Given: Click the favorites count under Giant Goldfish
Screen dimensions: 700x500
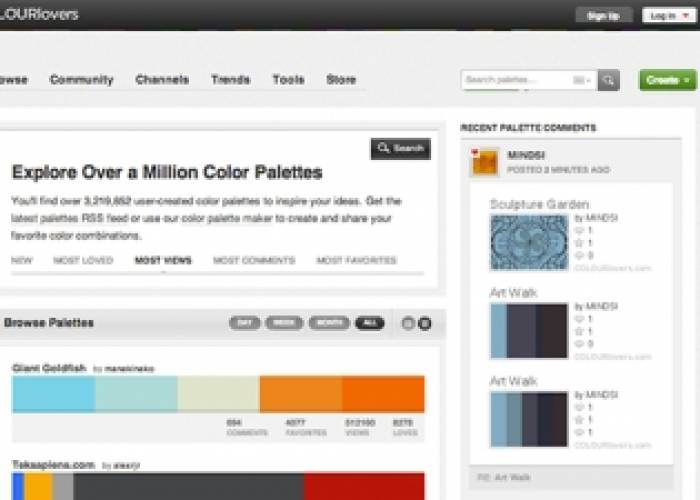Looking at the screenshot, I should 306,427.
